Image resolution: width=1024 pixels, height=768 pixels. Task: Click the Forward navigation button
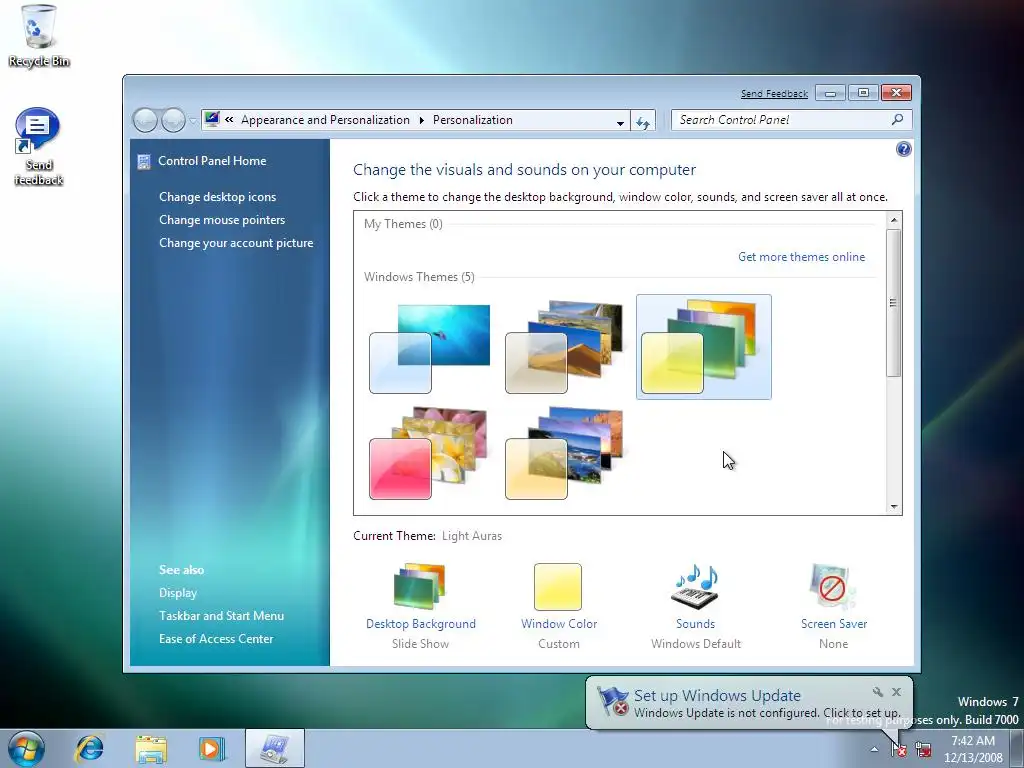173,120
